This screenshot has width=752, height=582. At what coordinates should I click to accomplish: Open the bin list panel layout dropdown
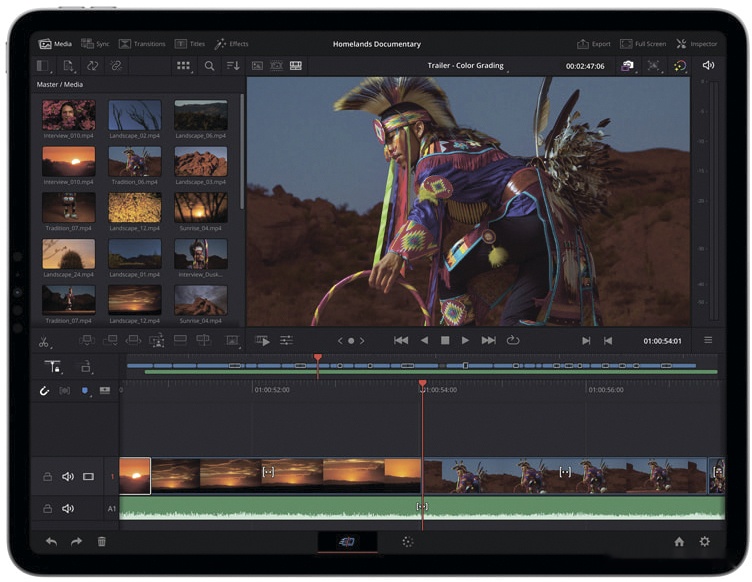[x=44, y=66]
